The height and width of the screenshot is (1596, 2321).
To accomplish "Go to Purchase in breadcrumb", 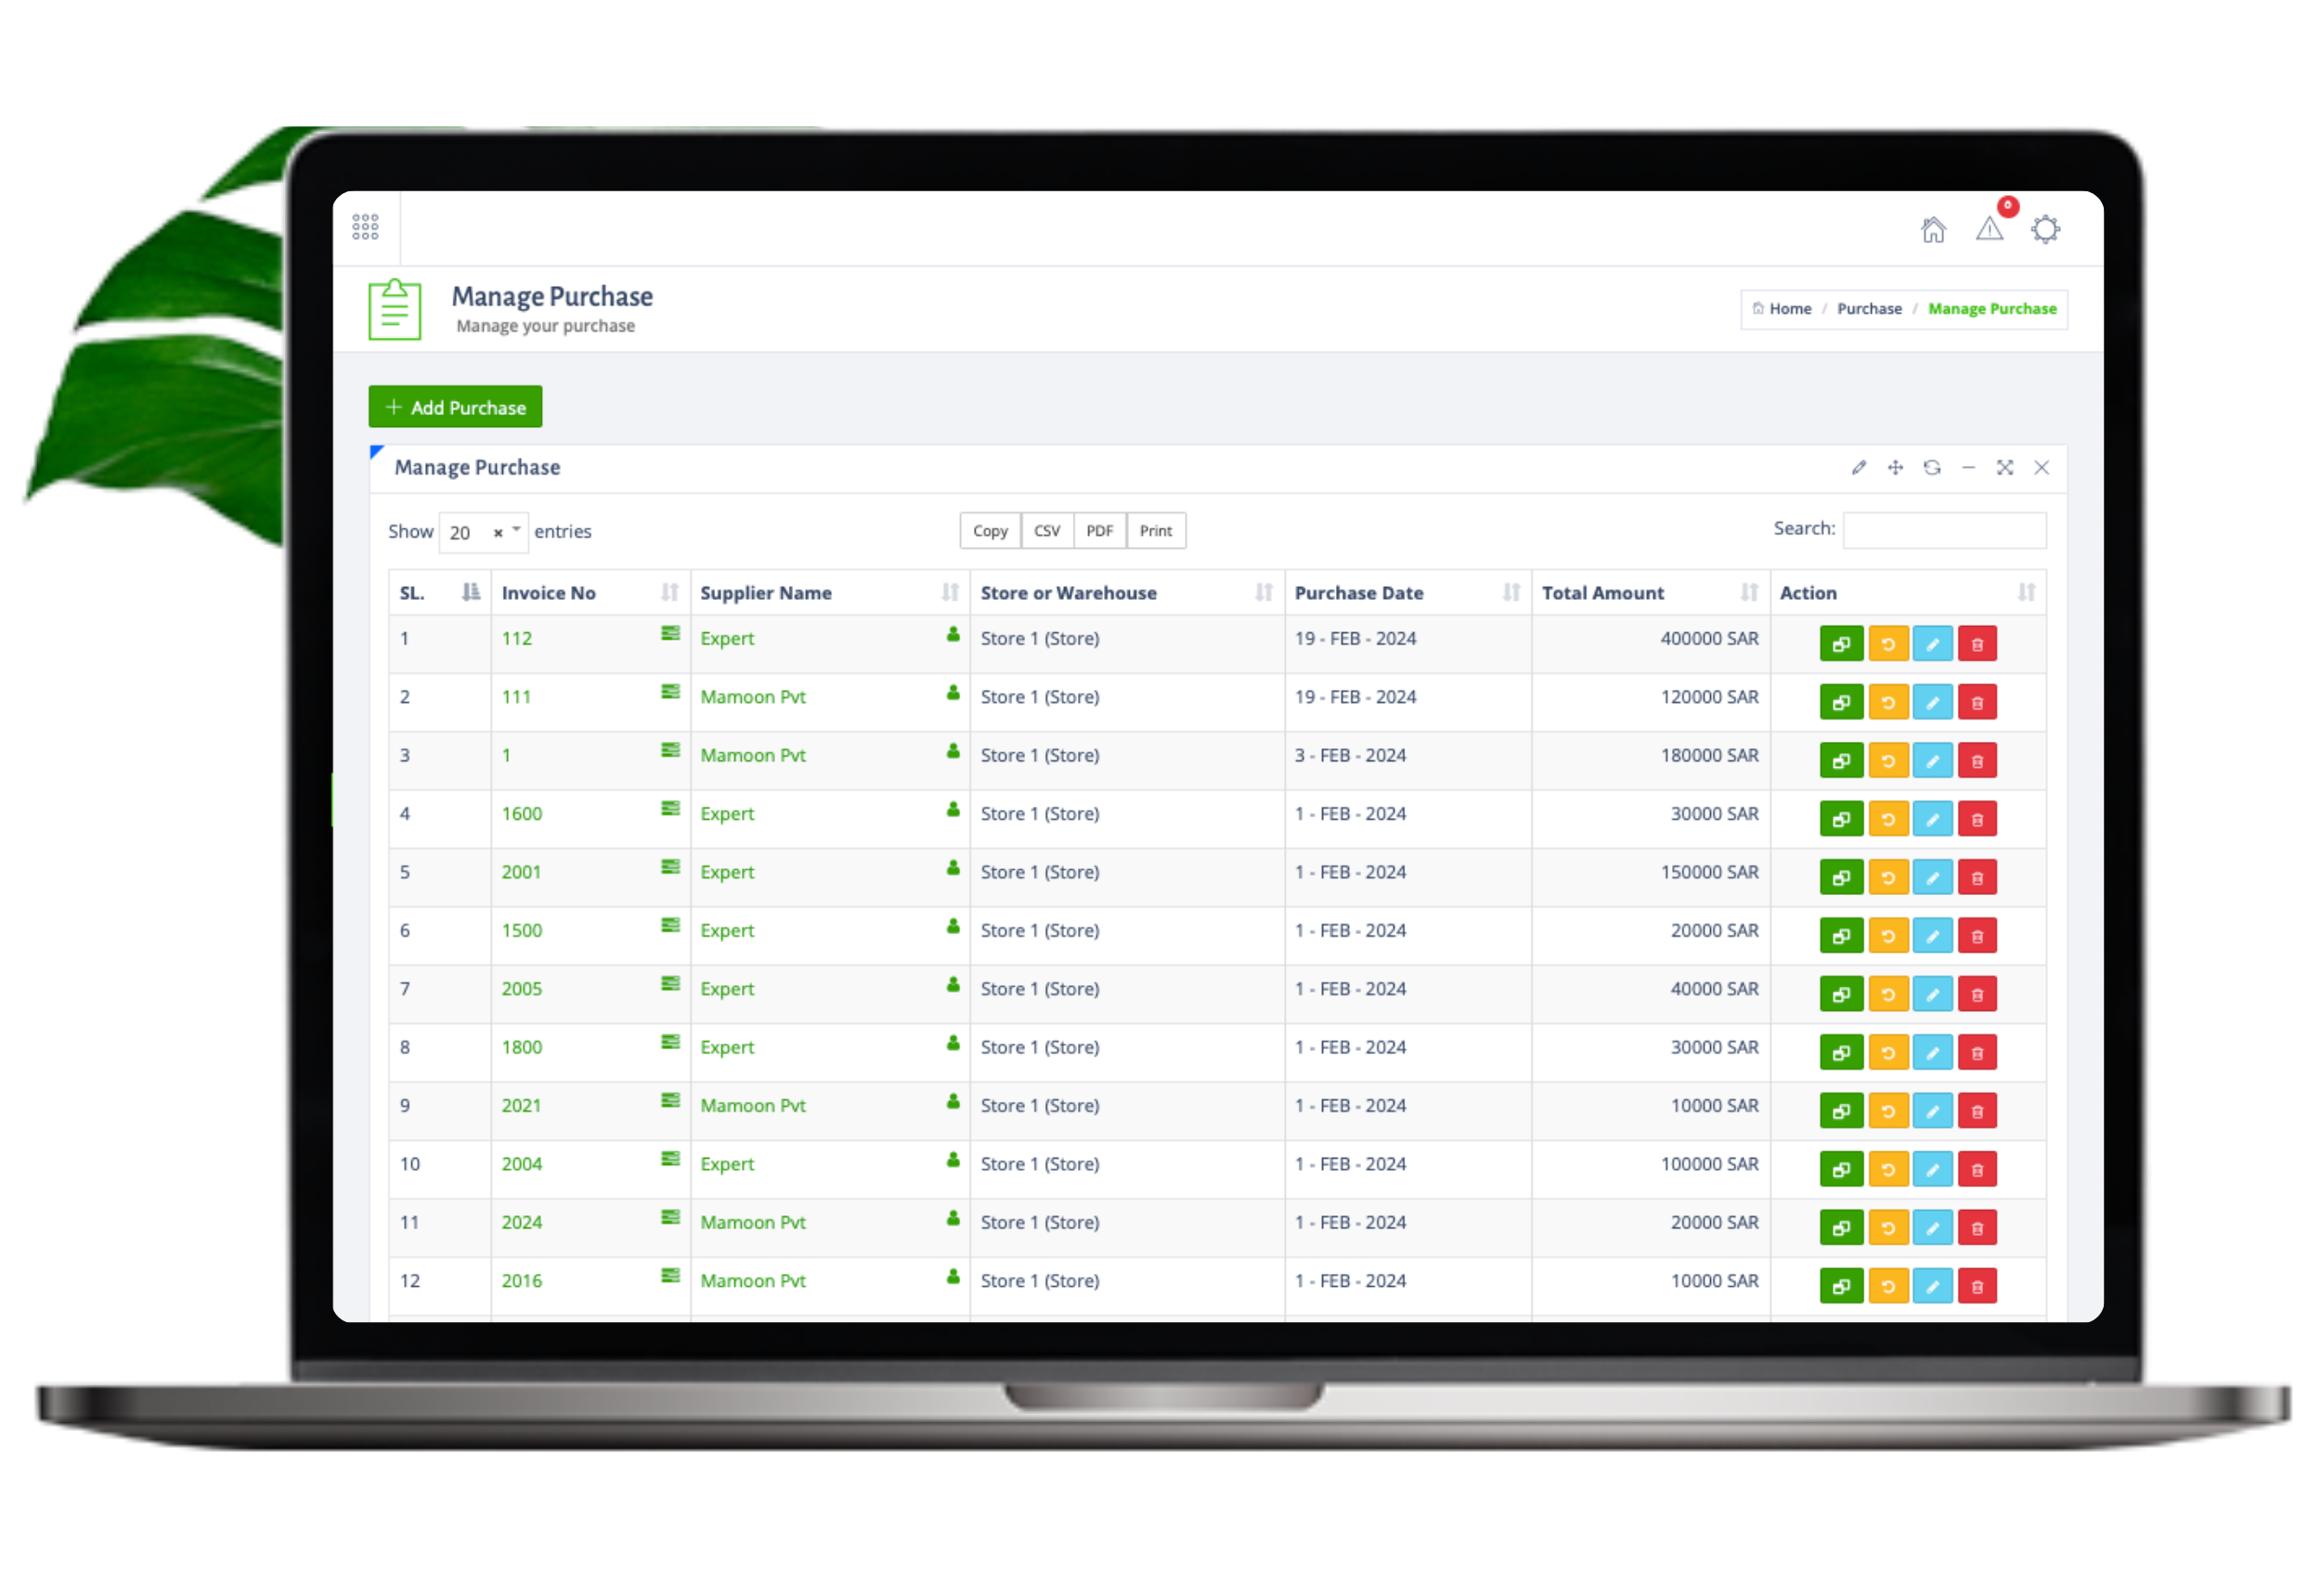I will (1868, 309).
